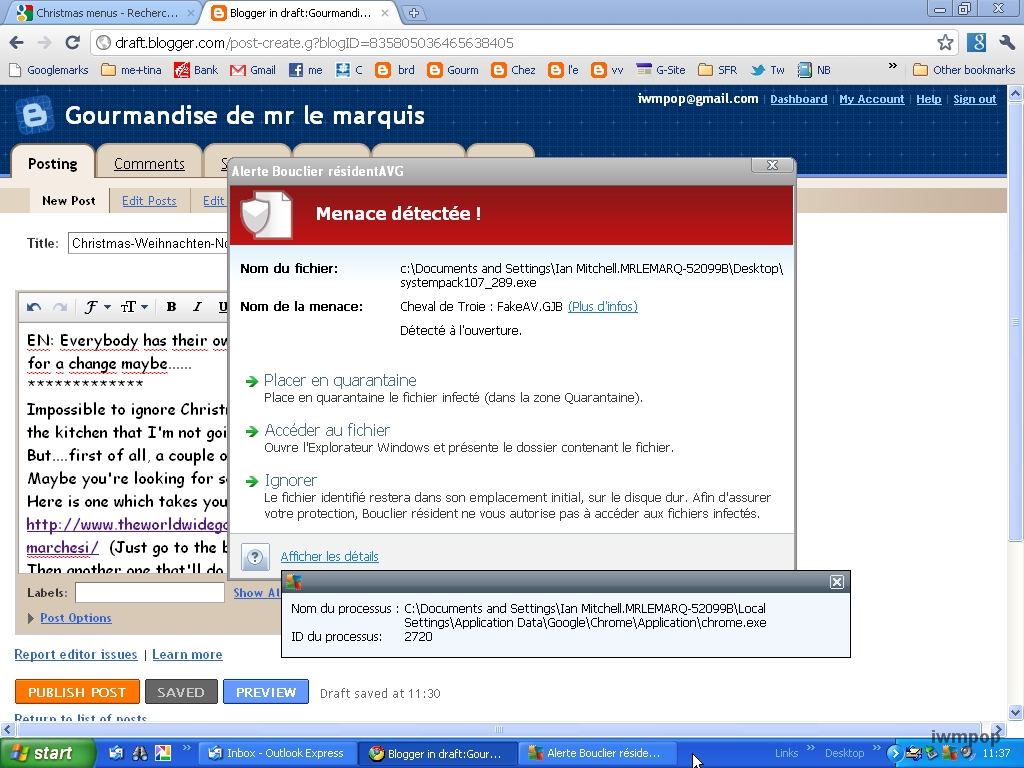This screenshot has height=768, width=1024.
Task: Choose Placer en quarantaine option
Action: tap(340, 380)
